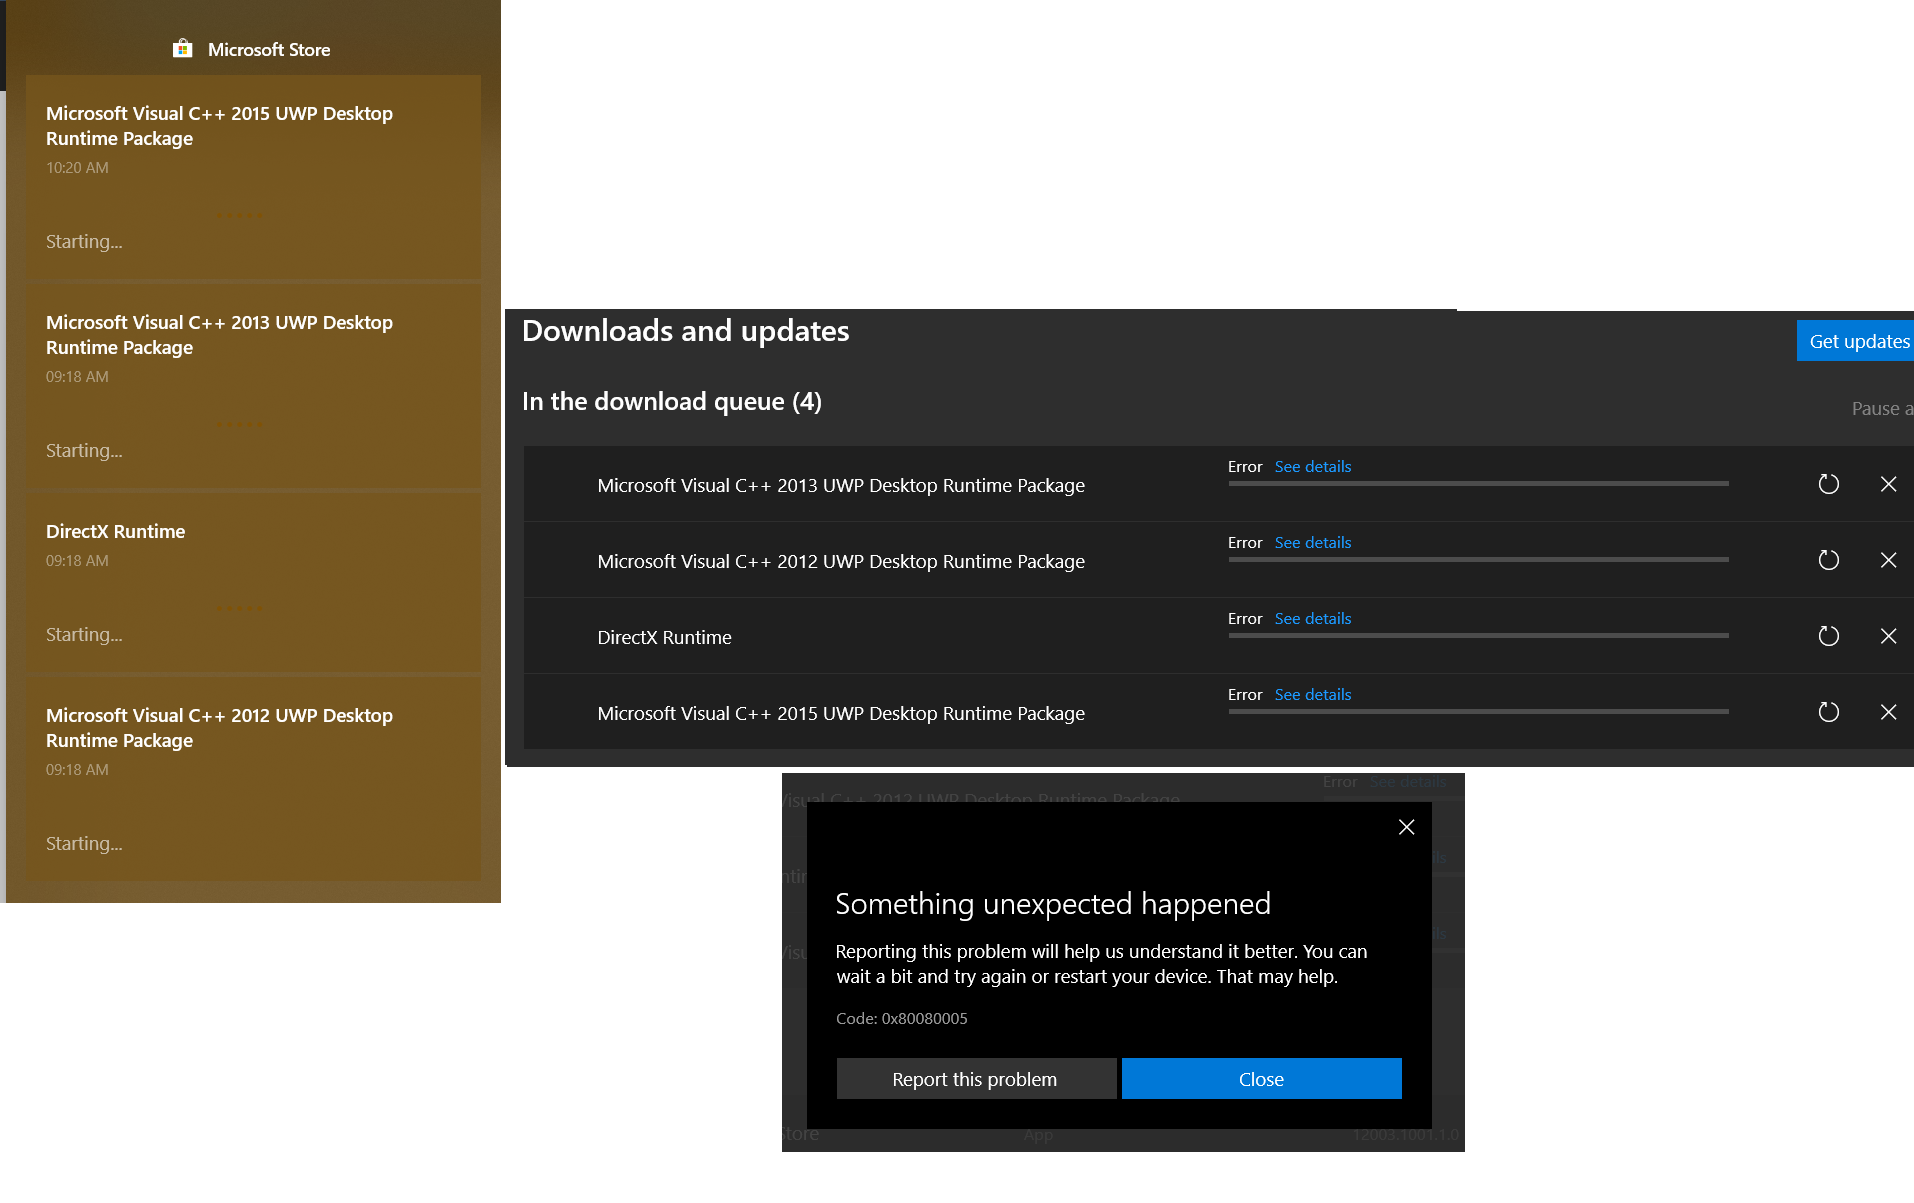
Task: Open the Visual C++ 2012 notification card
Action: tap(253, 779)
